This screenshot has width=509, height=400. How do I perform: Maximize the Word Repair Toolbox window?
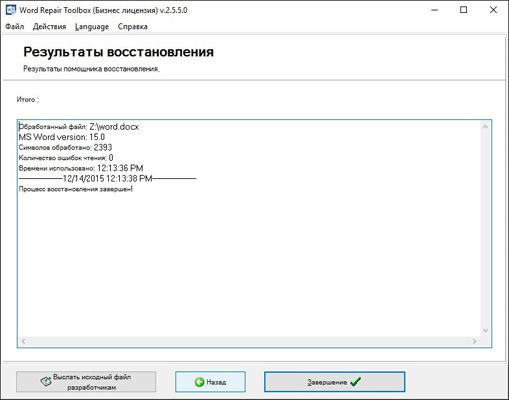(463, 10)
